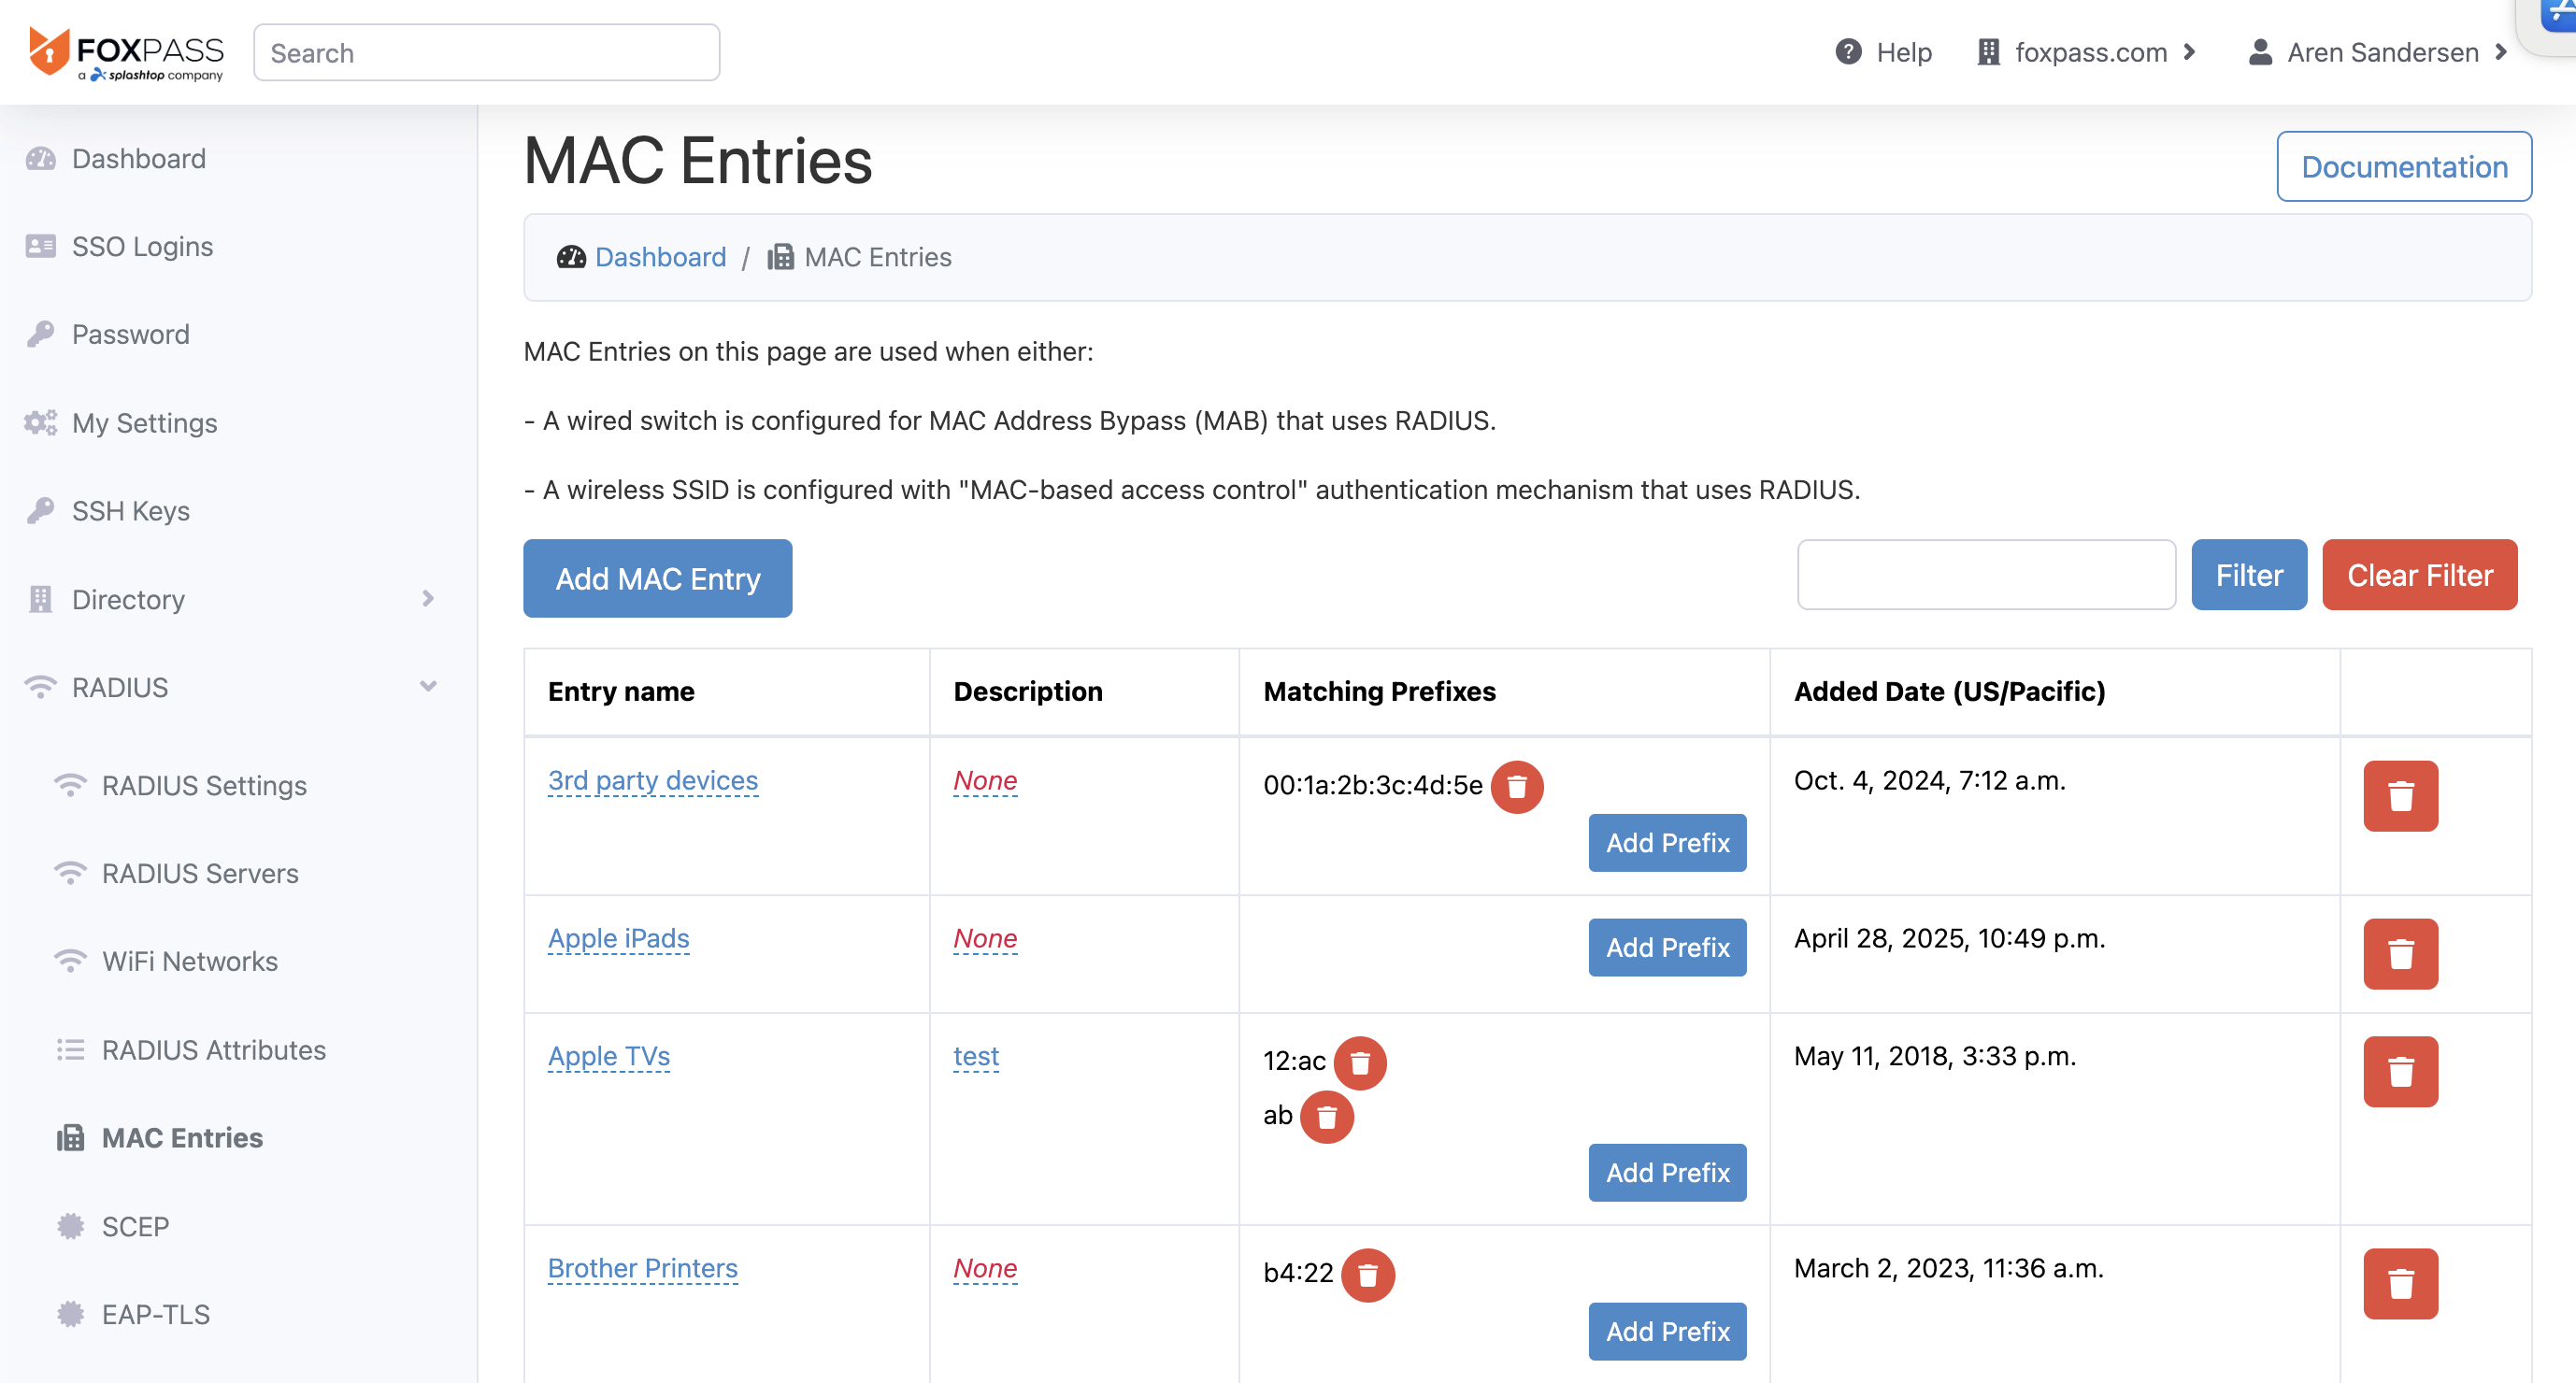
Task: Open Help from the question mark icon
Action: [1848, 52]
